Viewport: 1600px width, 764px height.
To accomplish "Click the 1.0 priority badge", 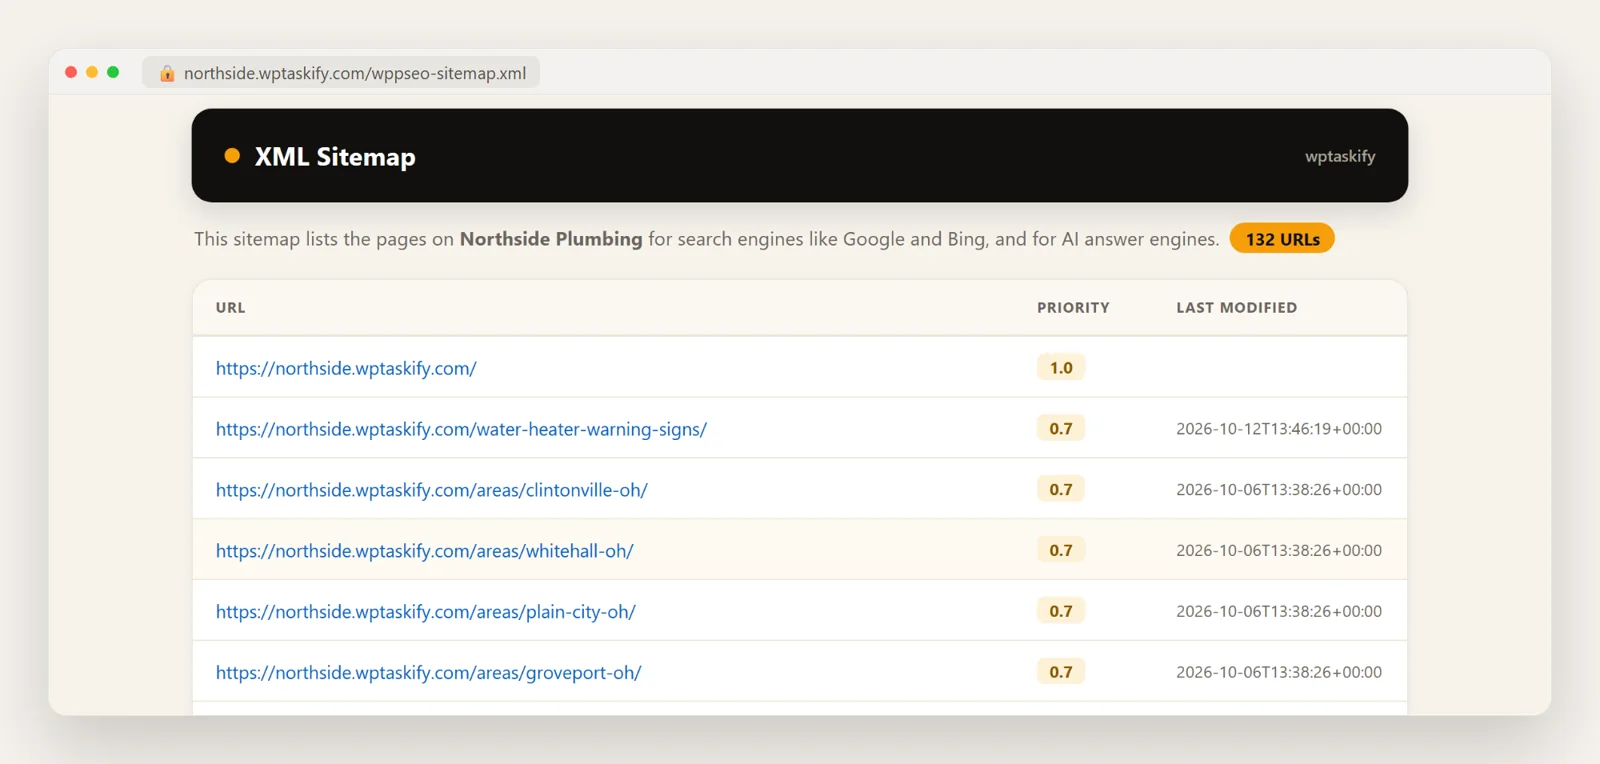I will click(1061, 367).
